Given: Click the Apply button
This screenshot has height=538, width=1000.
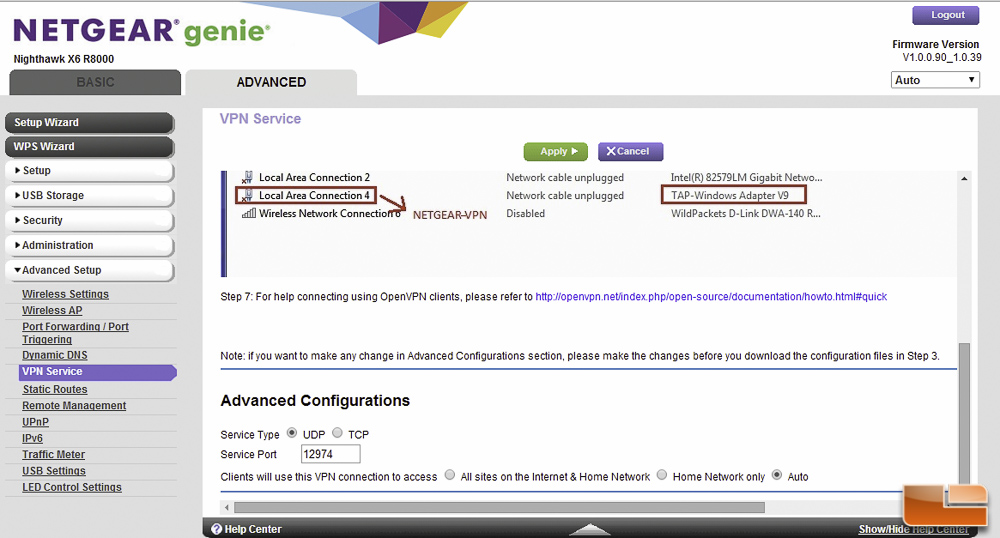Looking at the screenshot, I should pyautogui.click(x=555, y=152).
